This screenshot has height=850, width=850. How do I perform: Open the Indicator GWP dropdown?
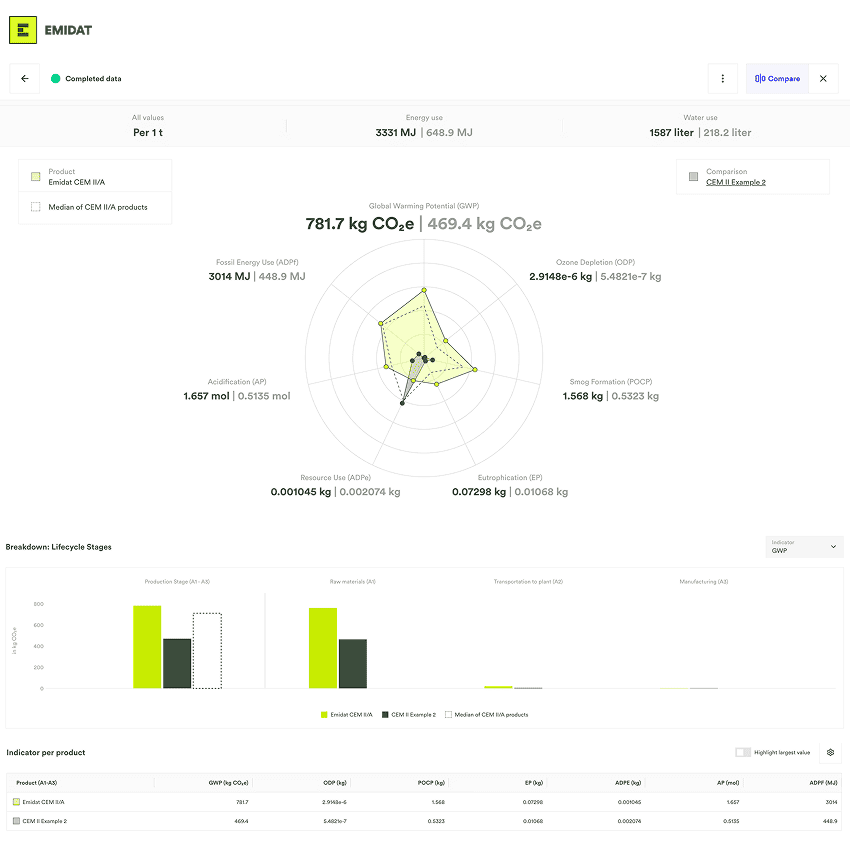point(804,547)
